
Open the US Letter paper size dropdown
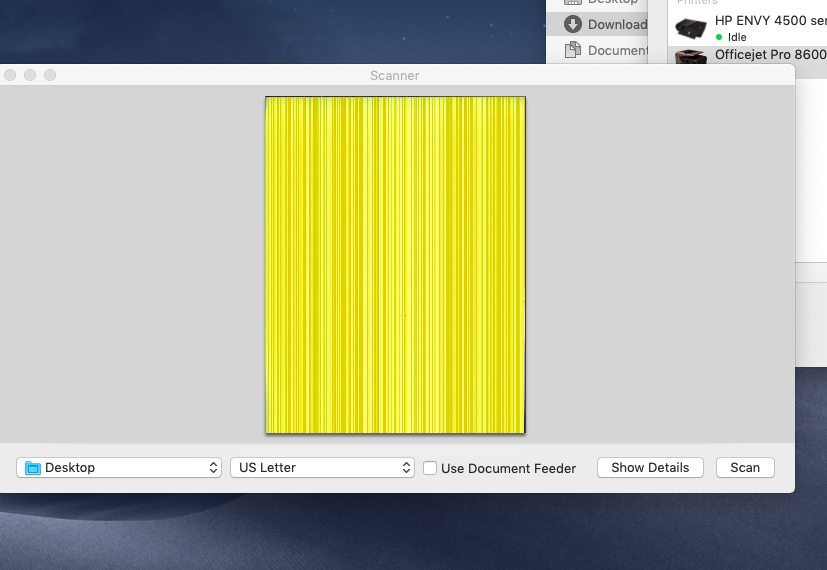tap(322, 468)
